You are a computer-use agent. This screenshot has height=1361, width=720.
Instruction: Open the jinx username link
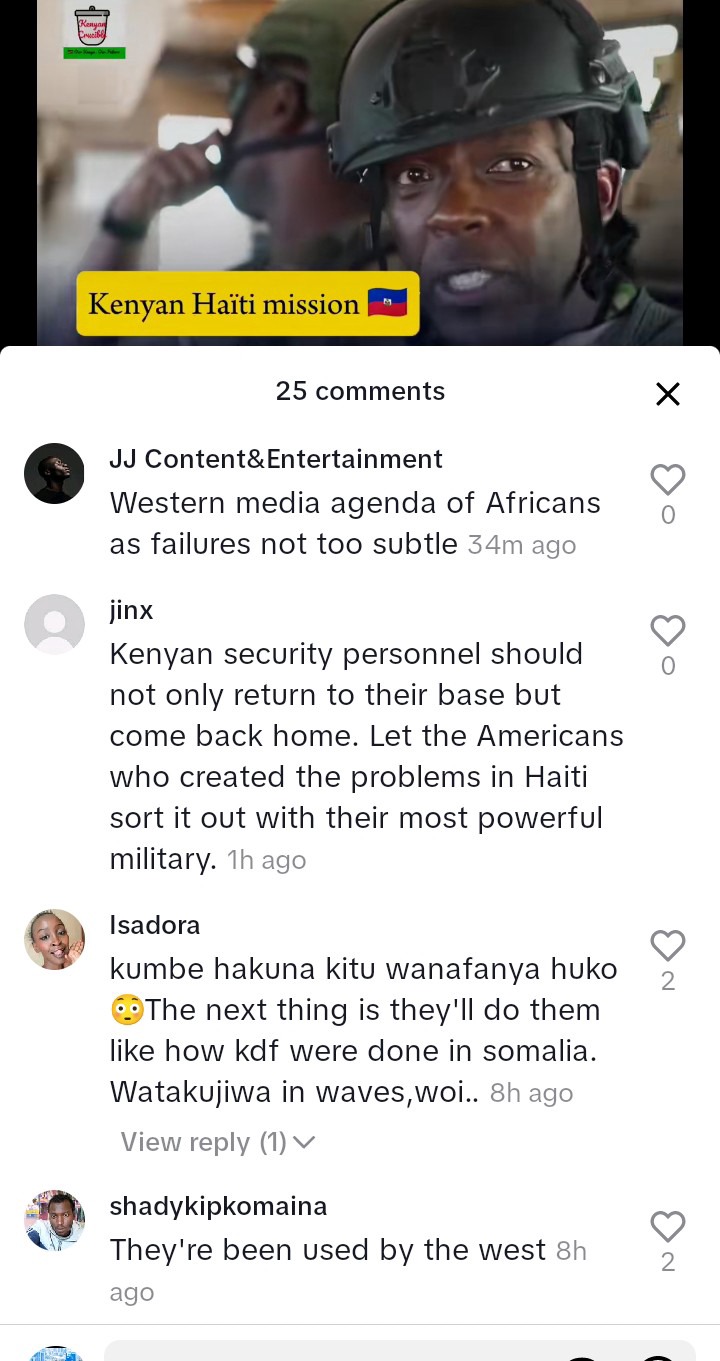[131, 610]
